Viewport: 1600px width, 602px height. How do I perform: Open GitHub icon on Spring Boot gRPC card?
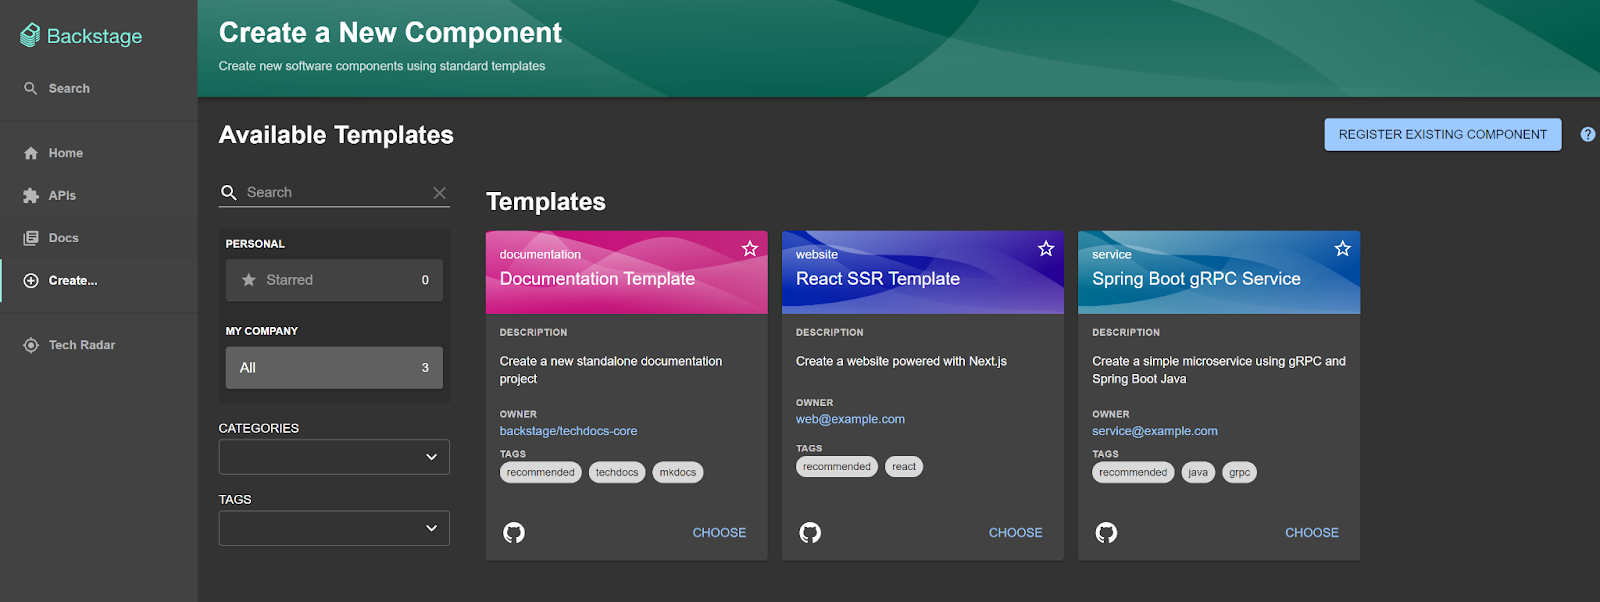[1106, 533]
